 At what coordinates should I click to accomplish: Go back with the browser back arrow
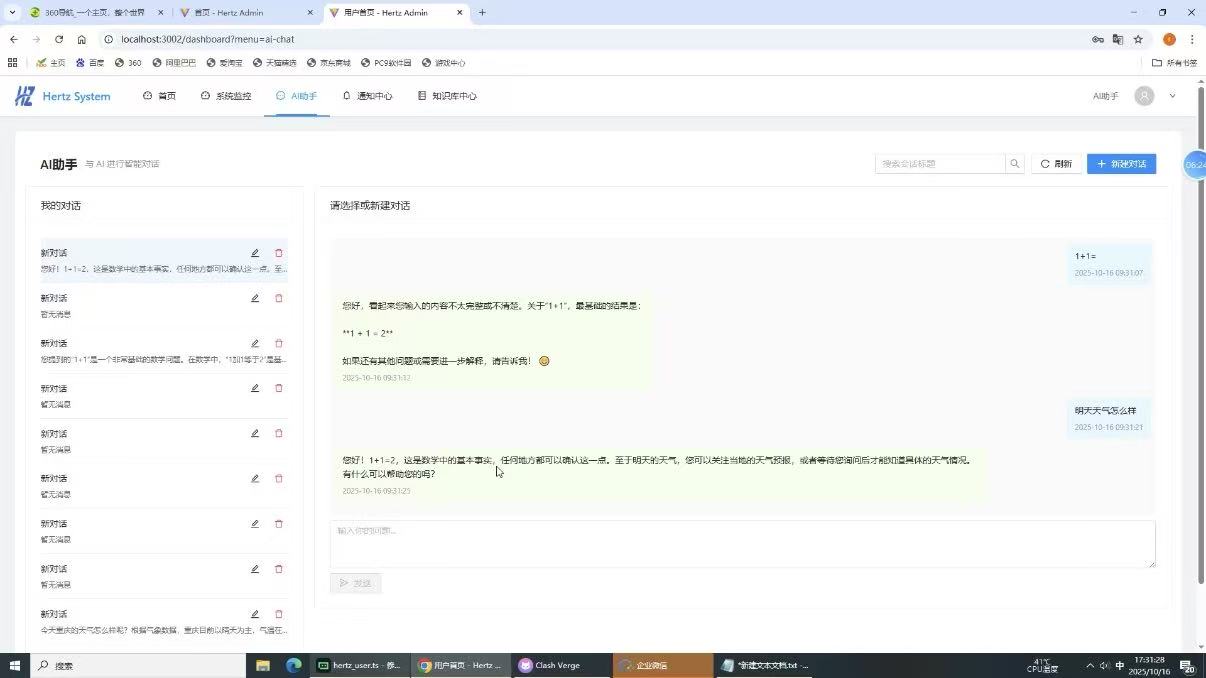(x=13, y=39)
